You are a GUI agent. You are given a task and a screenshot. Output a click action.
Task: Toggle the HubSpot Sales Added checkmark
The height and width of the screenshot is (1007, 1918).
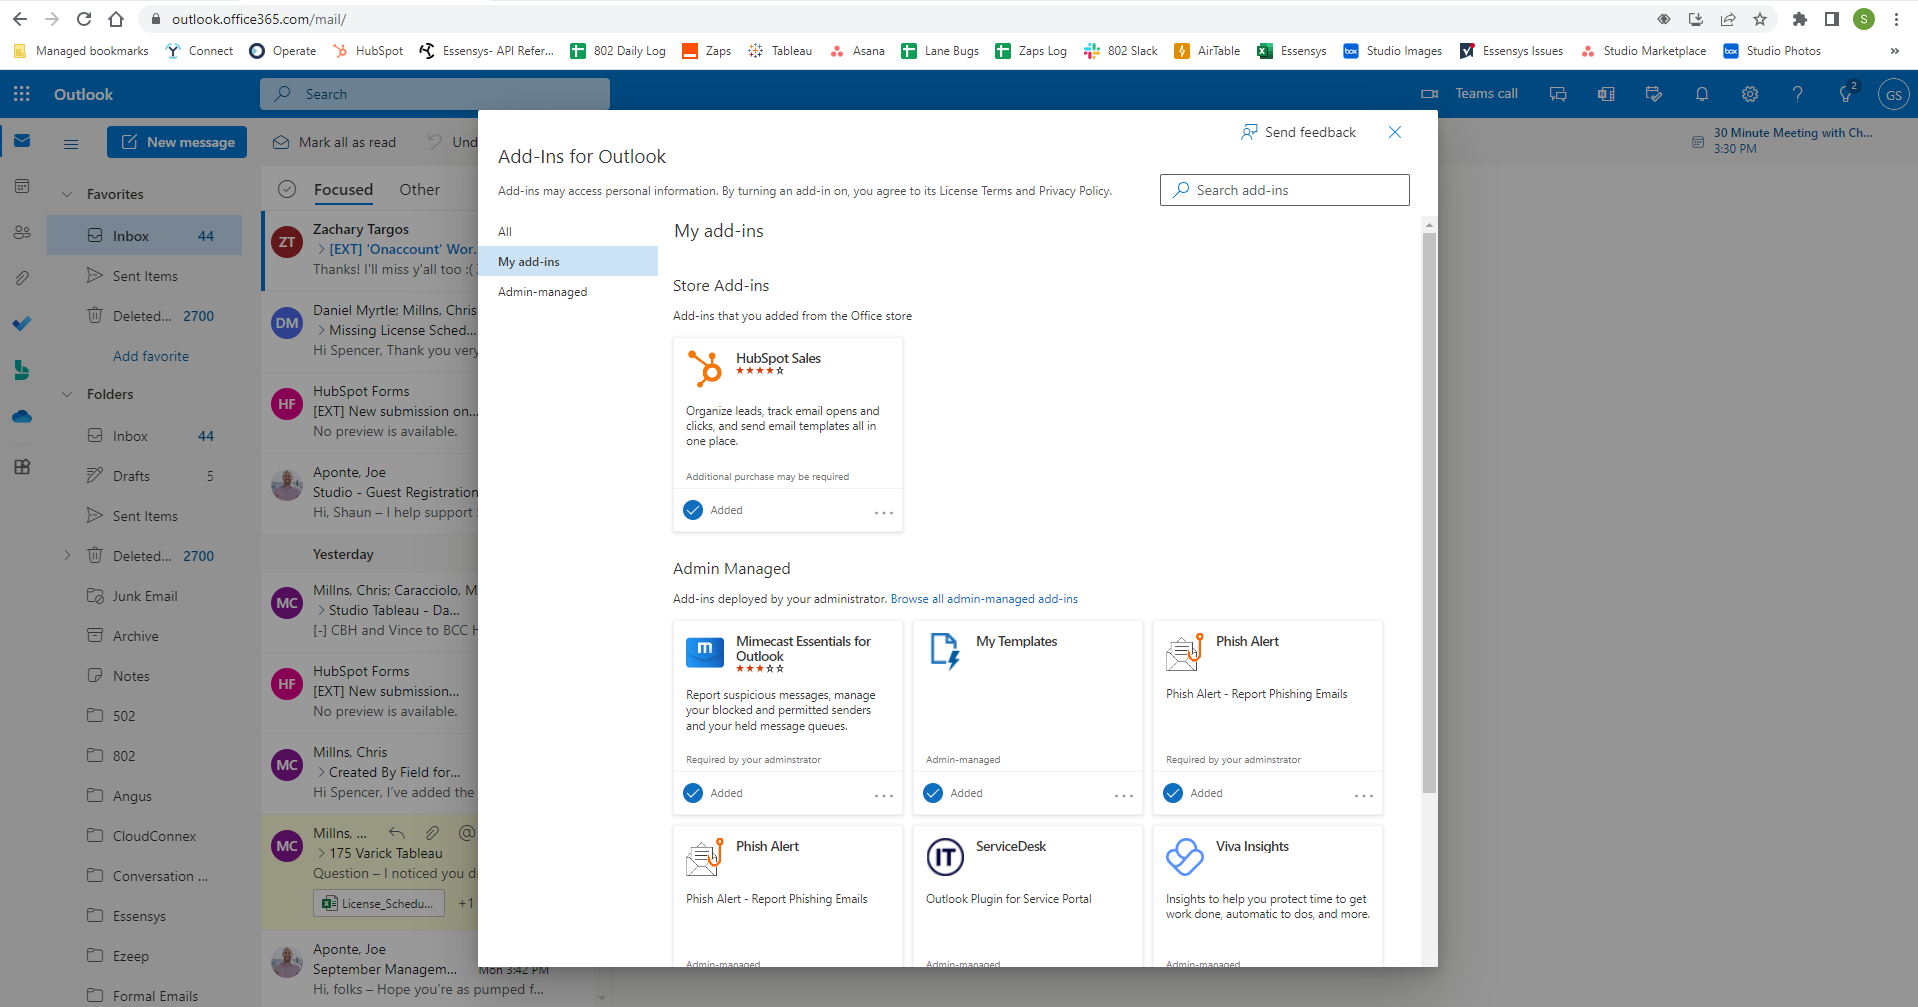pyautogui.click(x=693, y=510)
